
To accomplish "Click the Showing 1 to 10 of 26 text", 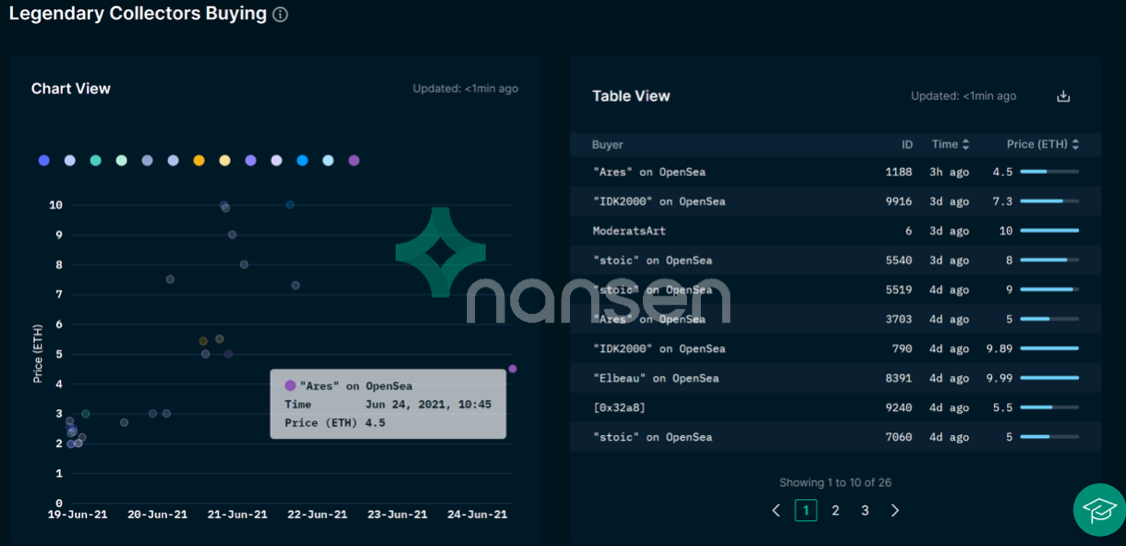I will 835,483.
